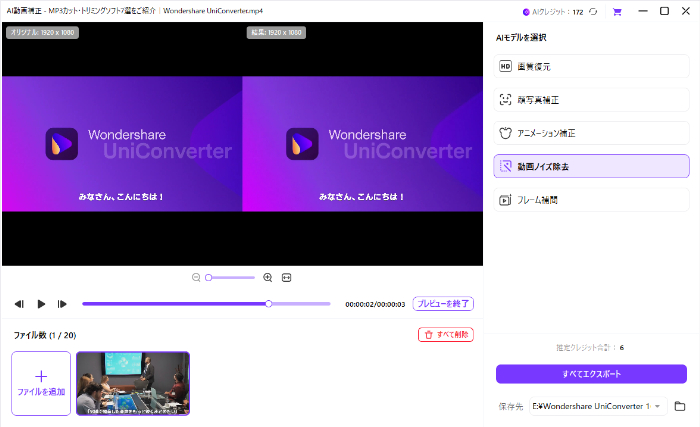Click the AIクレジット credit indicator
Screen dimensions: 700x427
tap(553, 12)
